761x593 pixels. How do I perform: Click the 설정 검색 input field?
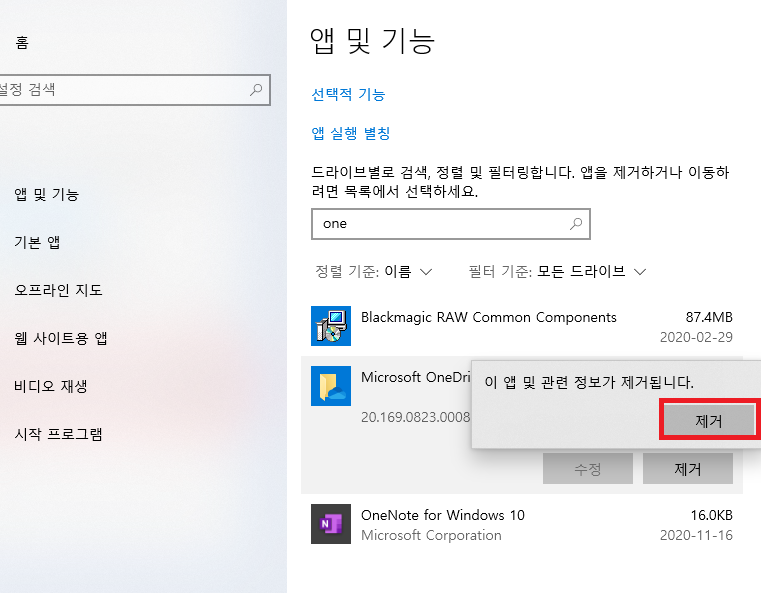pyautogui.click(x=134, y=90)
